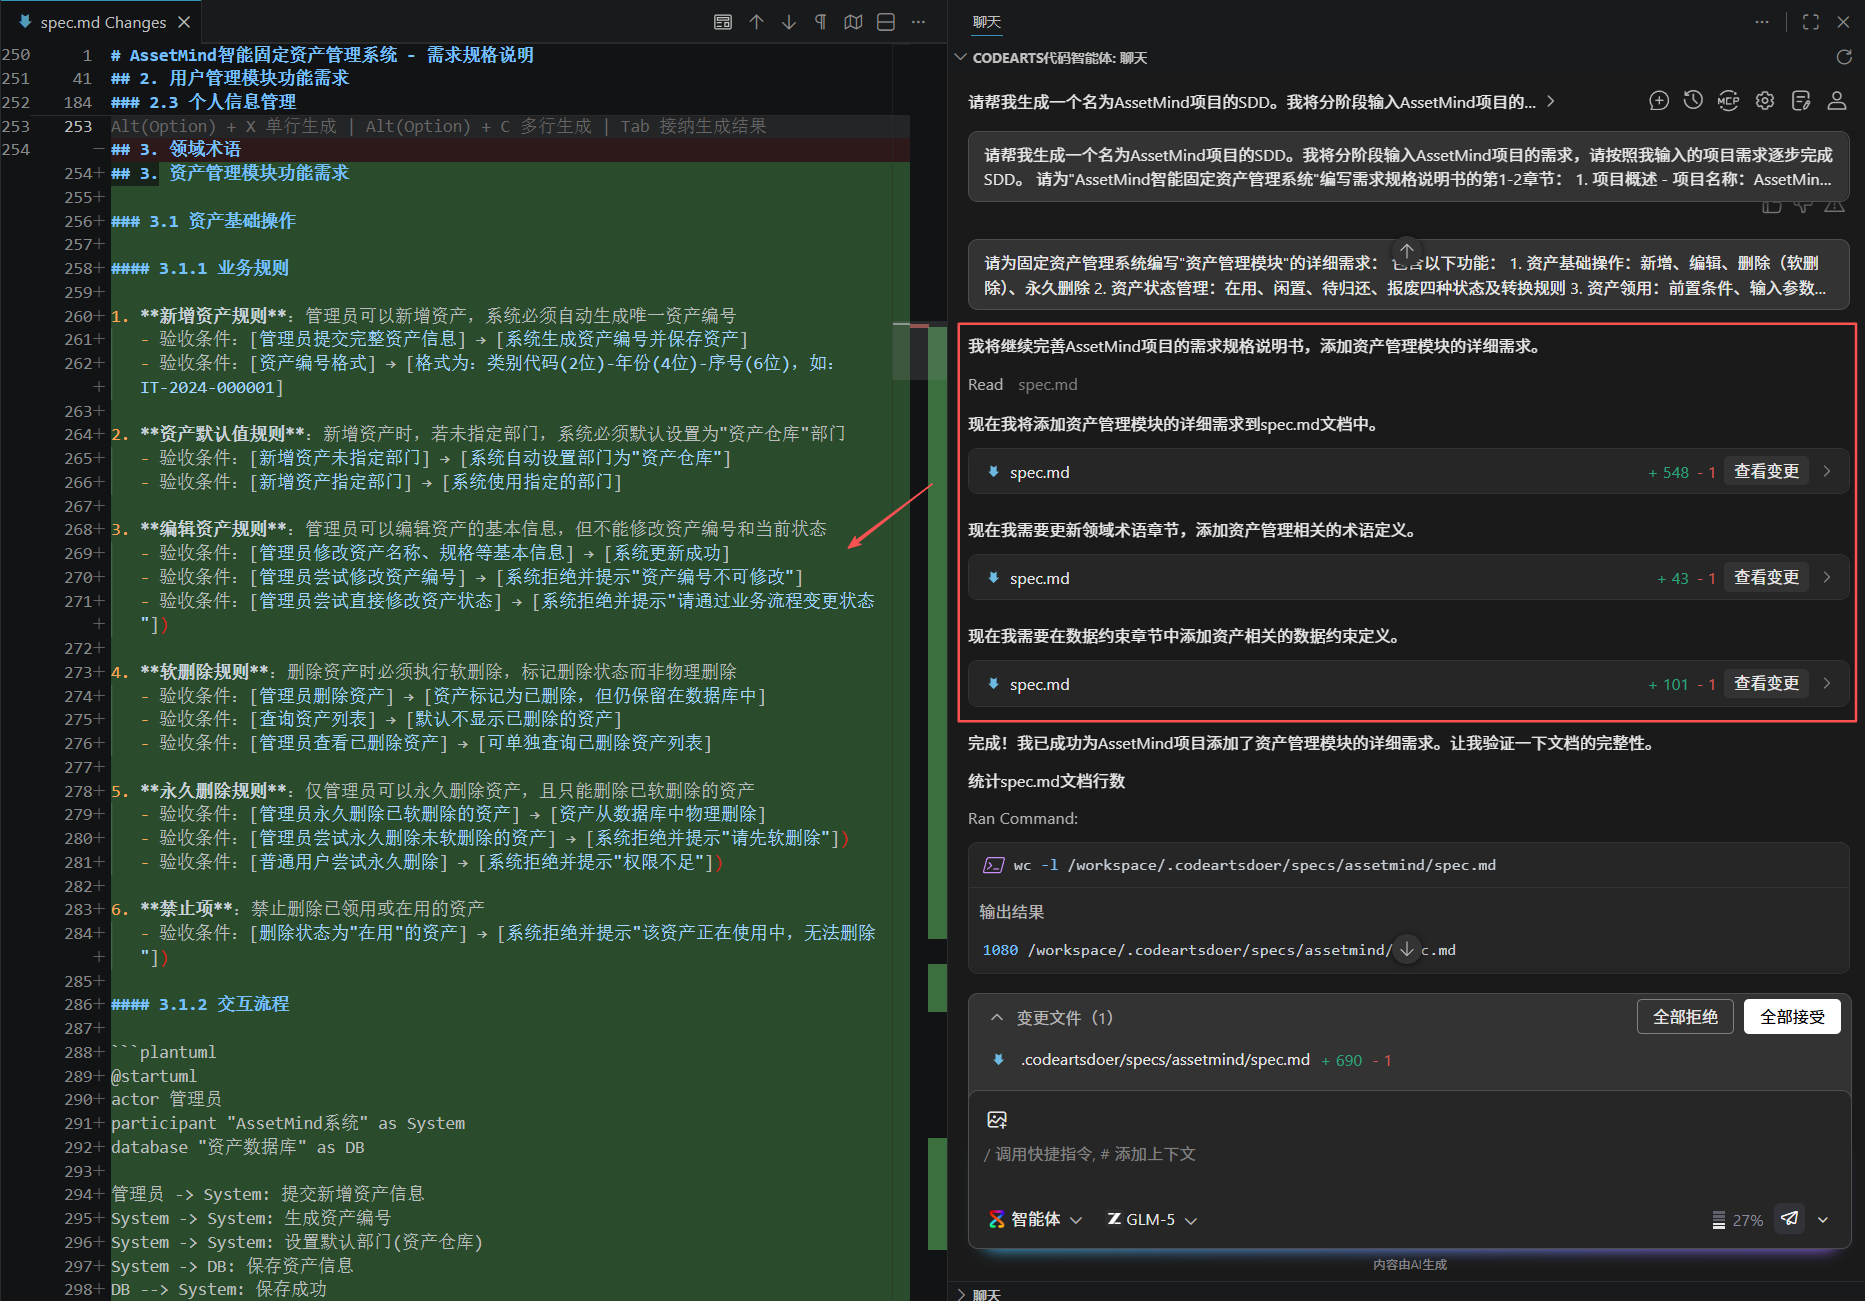Go to previous change arrow in editor toolbar
The width and height of the screenshot is (1865, 1301).
(x=757, y=22)
